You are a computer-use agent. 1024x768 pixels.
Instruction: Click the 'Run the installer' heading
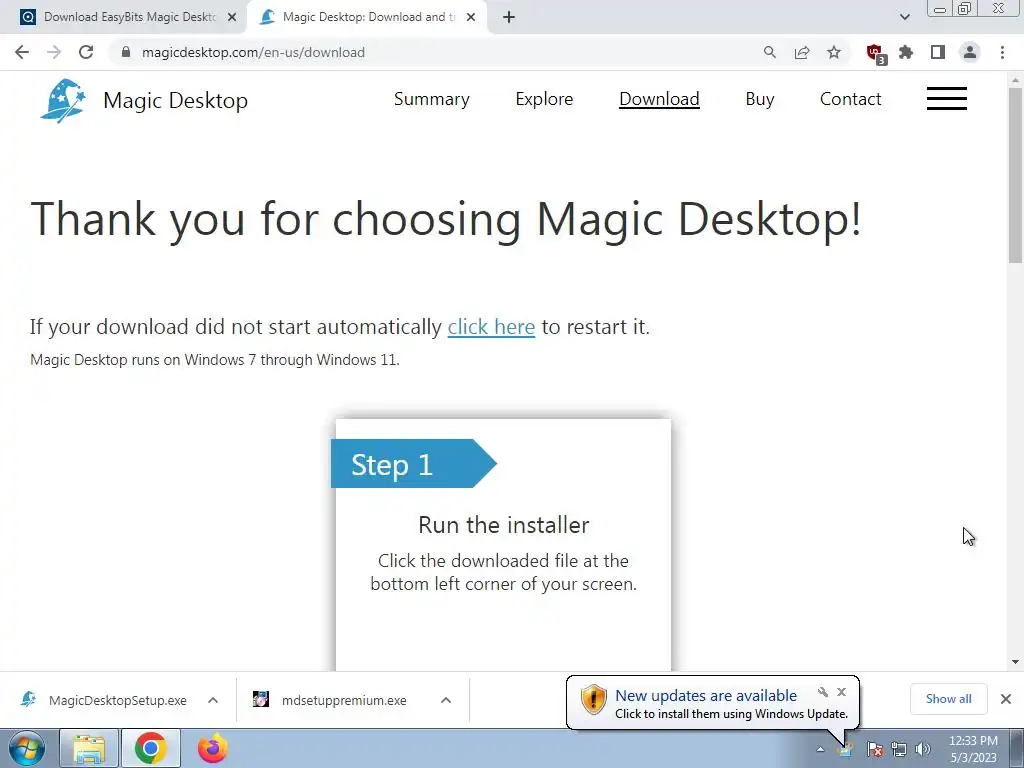pyautogui.click(x=504, y=525)
